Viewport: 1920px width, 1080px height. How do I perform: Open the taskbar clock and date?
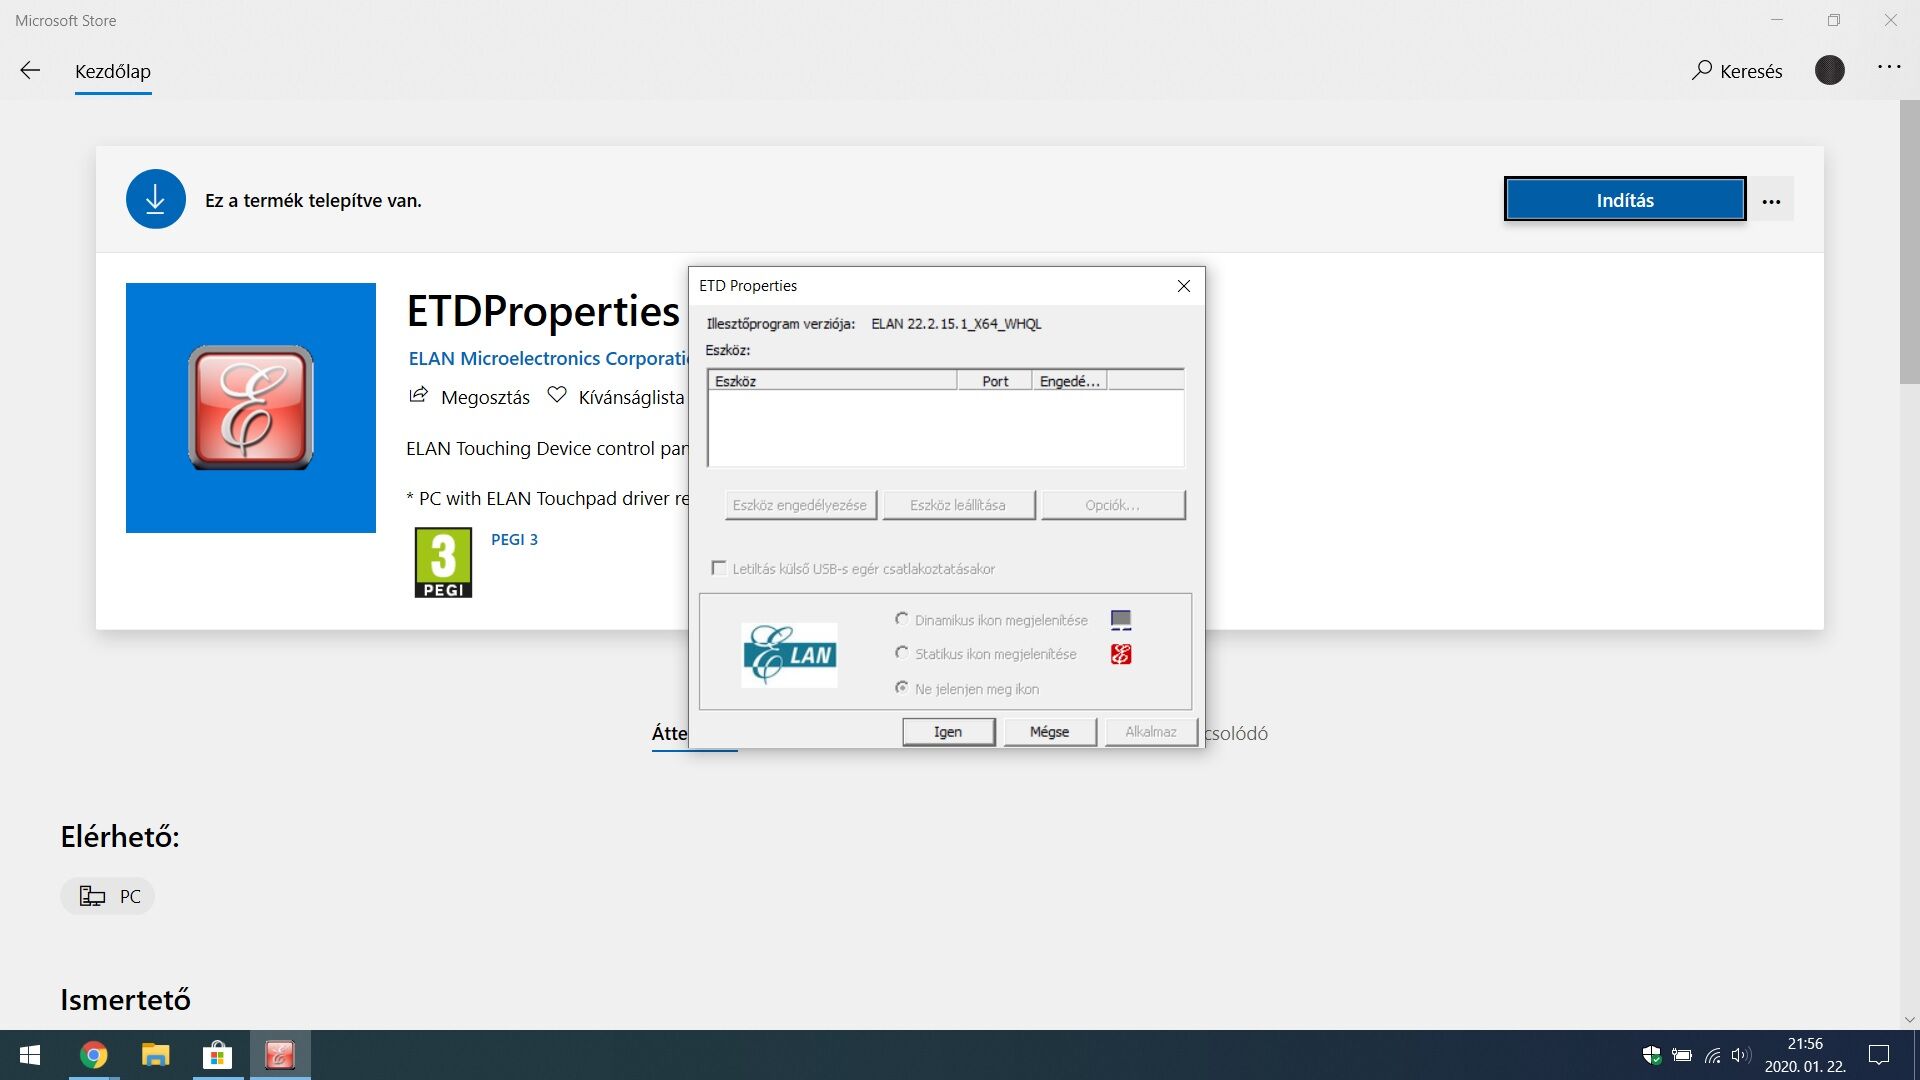pyautogui.click(x=1805, y=1055)
